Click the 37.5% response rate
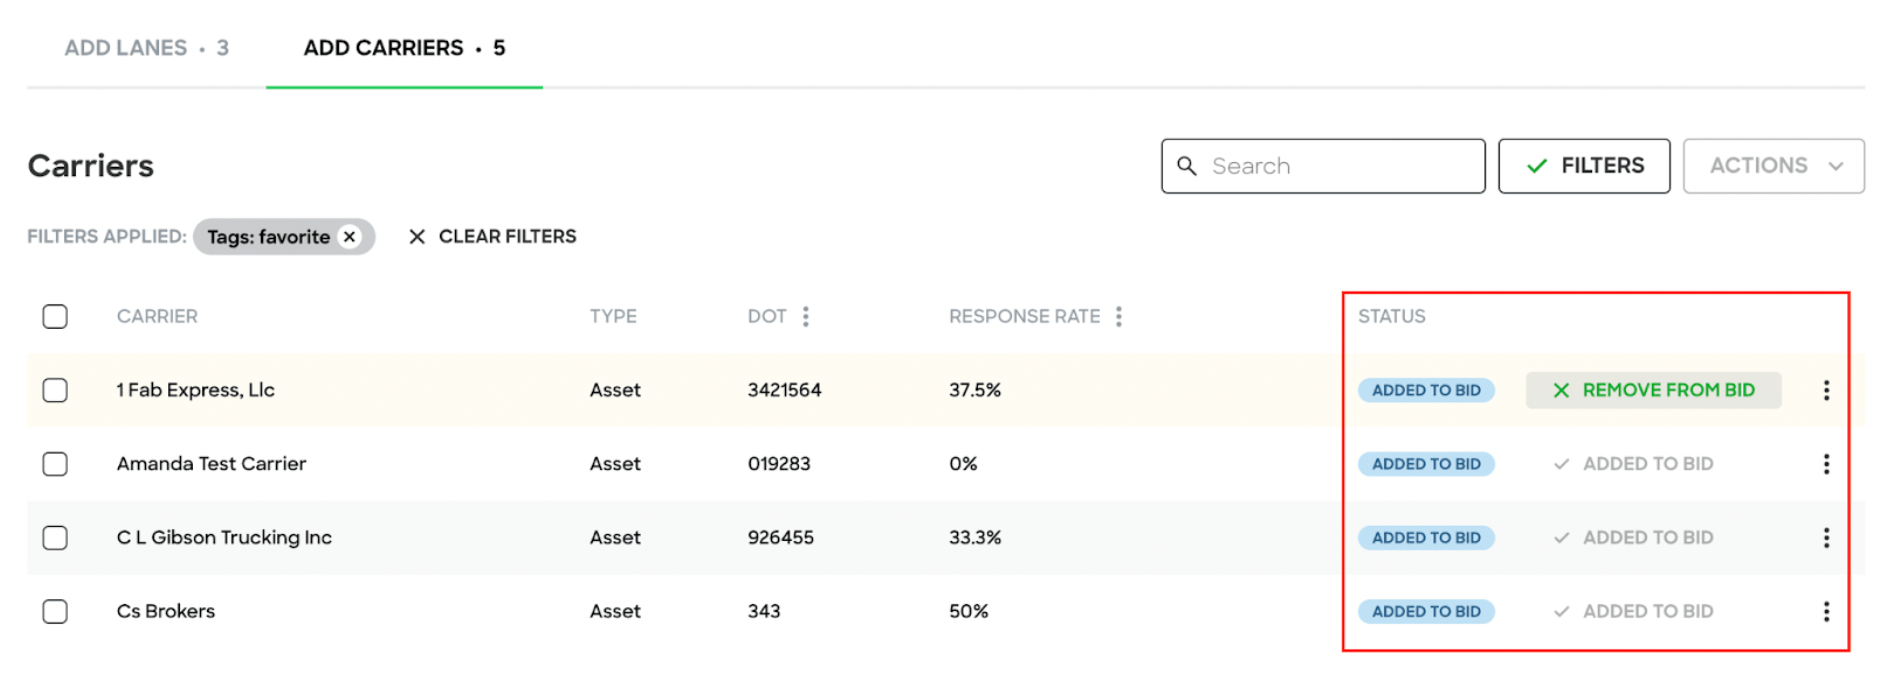1882x684 pixels. click(x=975, y=390)
